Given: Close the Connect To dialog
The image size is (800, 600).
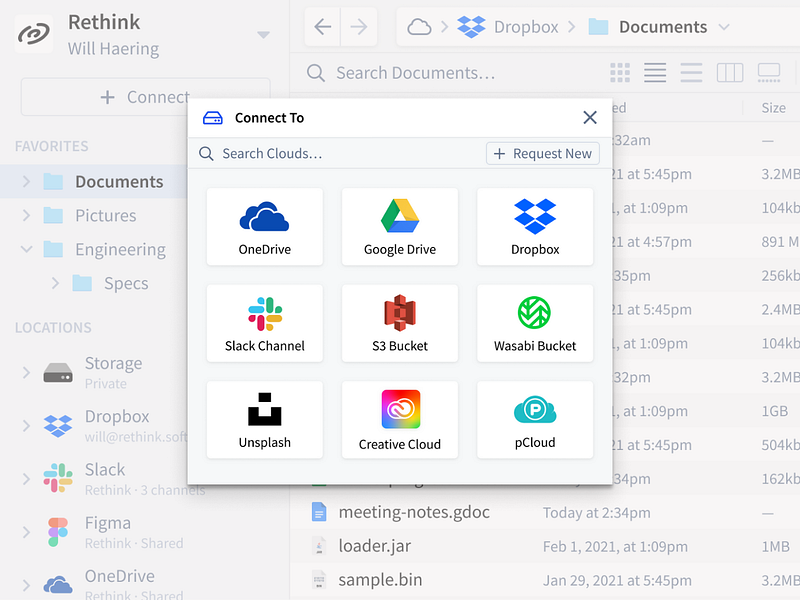Looking at the screenshot, I should tap(590, 118).
